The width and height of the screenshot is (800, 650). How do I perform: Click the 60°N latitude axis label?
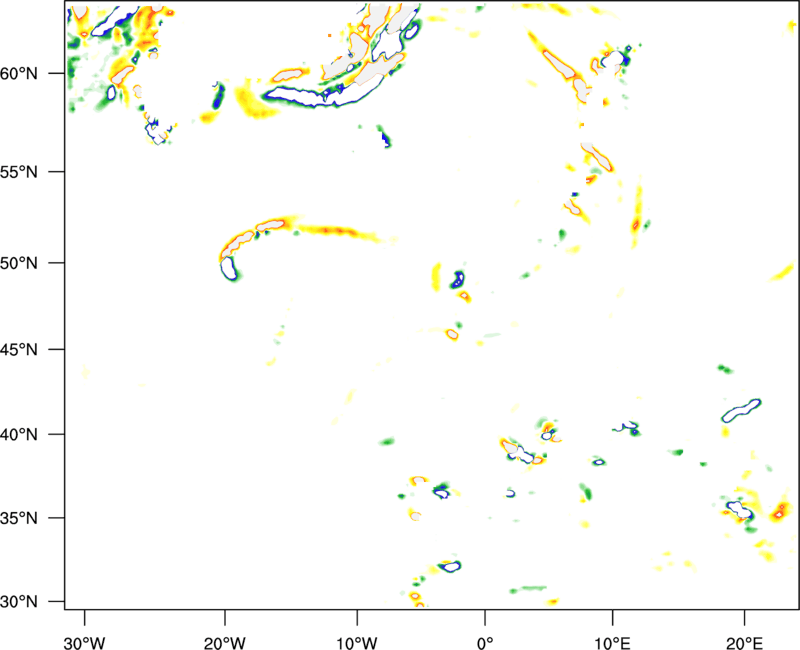point(19,74)
